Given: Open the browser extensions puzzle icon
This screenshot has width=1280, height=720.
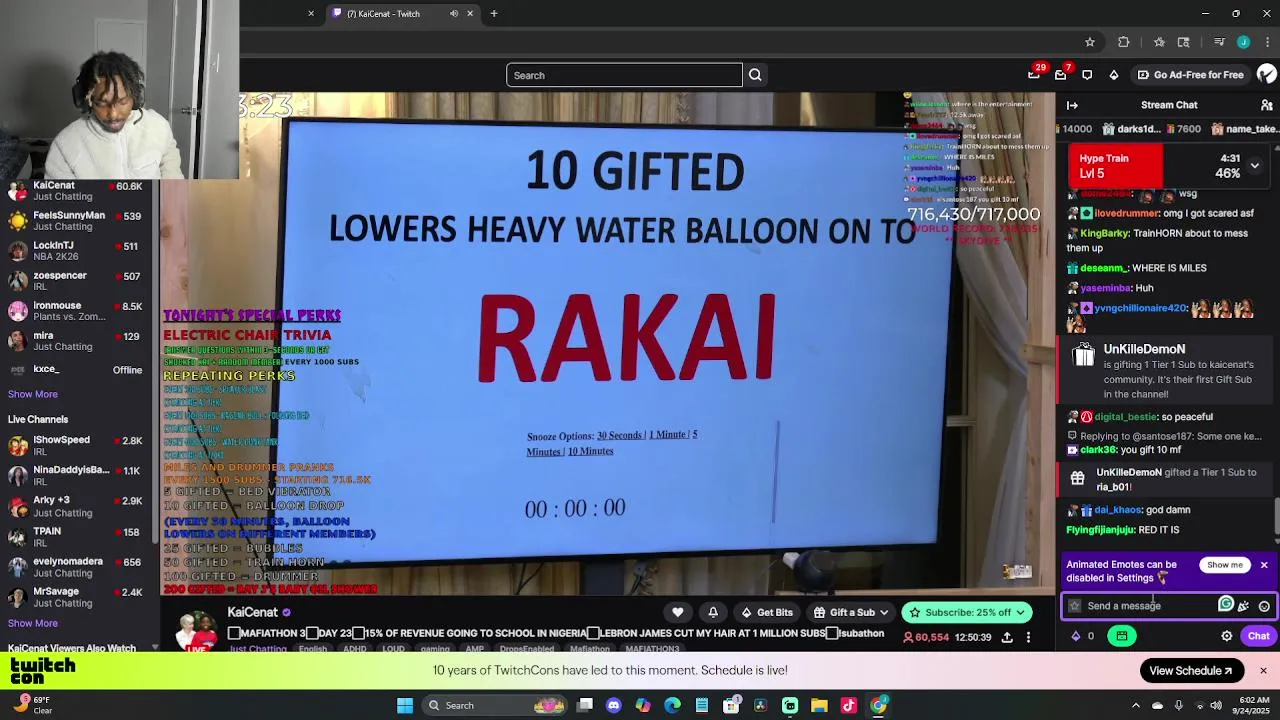Looking at the screenshot, I should pos(1124,42).
